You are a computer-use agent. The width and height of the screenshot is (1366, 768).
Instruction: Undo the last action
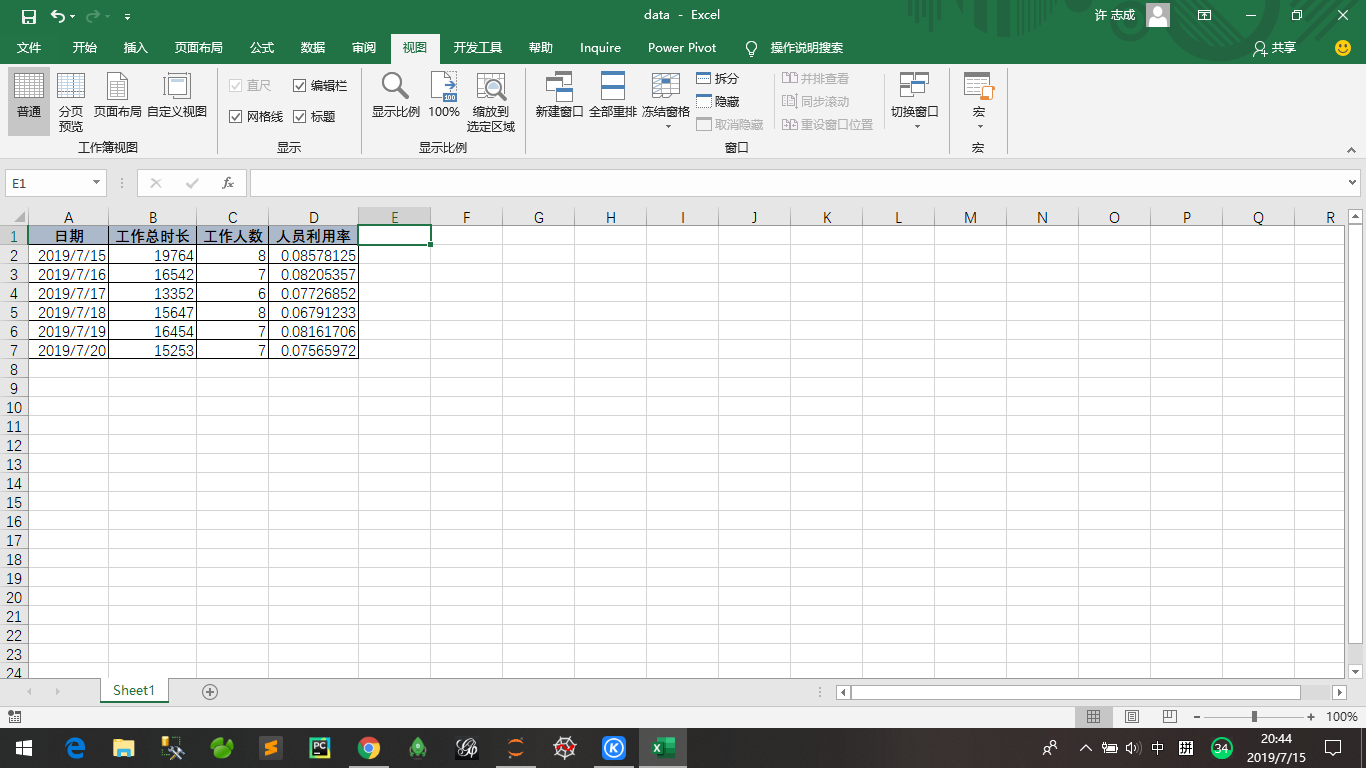(57, 16)
